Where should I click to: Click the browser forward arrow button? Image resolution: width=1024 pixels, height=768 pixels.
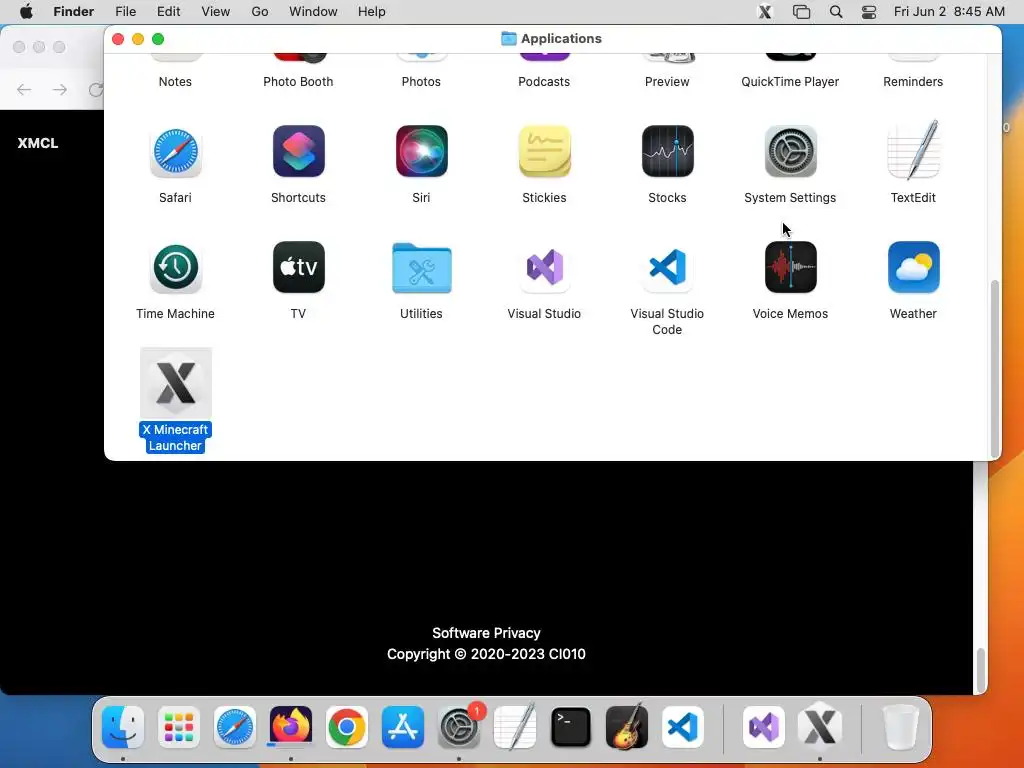pyautogui.click(x=60, y=89)
